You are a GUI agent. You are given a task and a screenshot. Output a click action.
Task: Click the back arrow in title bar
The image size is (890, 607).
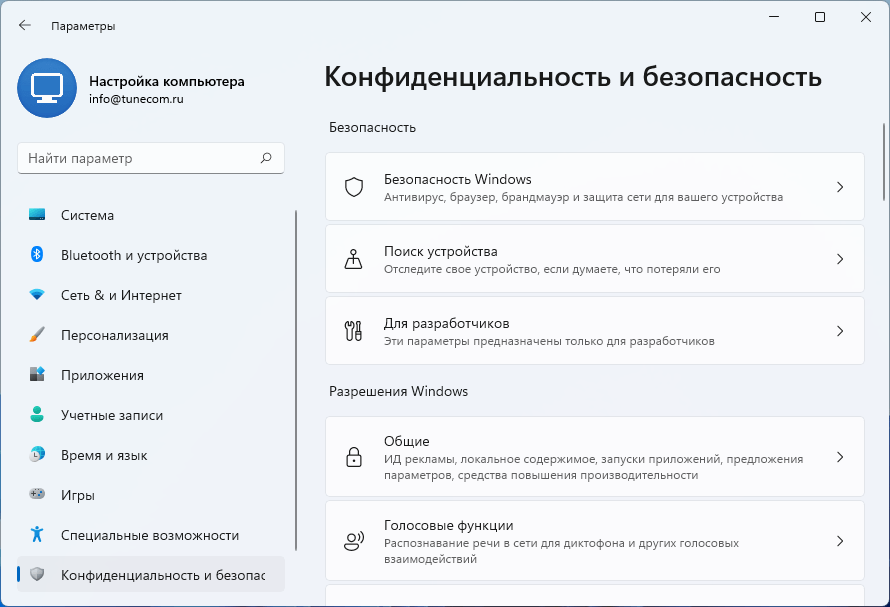25,26
